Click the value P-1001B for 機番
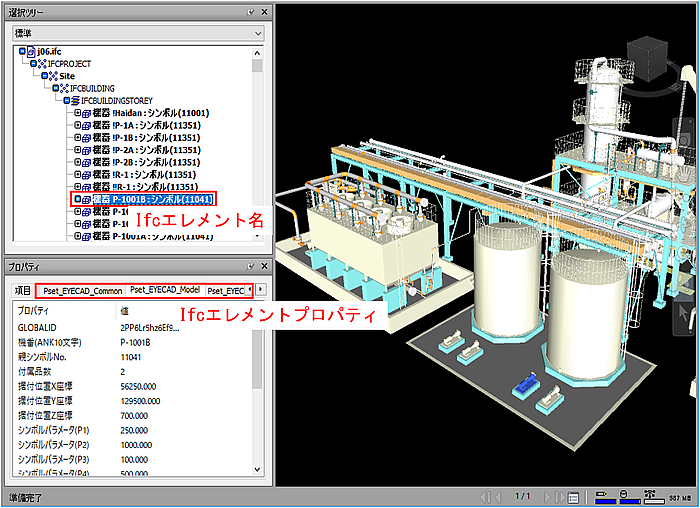The width and height of the screenshot is (700, 508). 135,343
